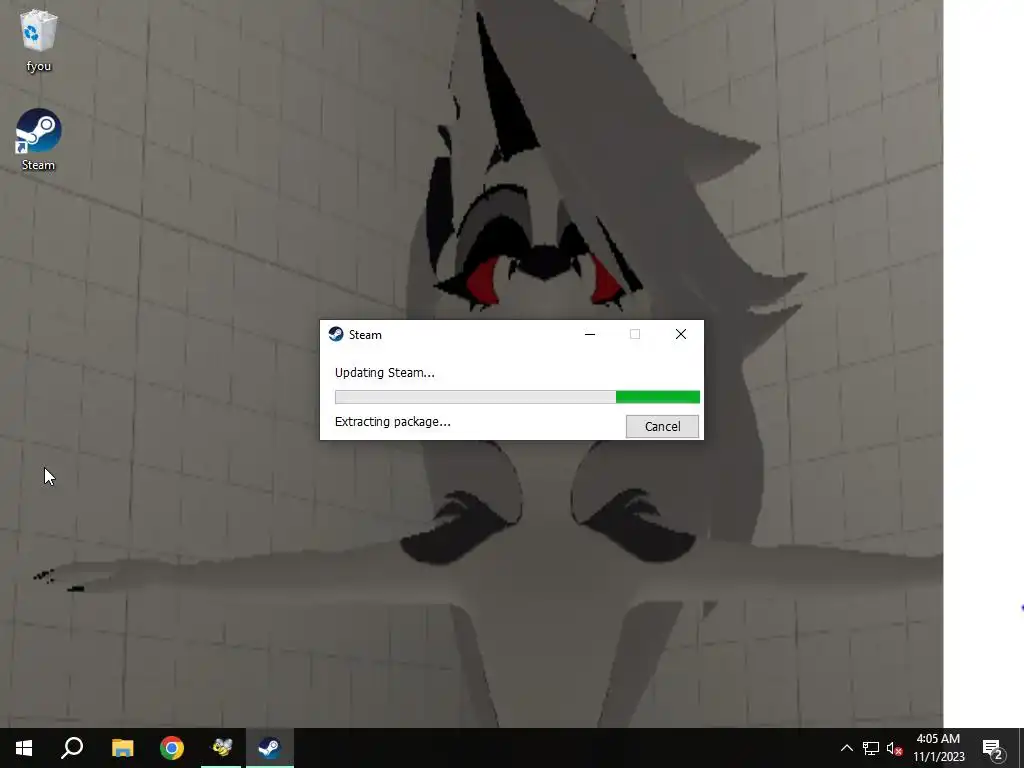Close the Steam updater dialog
1024x768 pixels.
tap(680, 334)
